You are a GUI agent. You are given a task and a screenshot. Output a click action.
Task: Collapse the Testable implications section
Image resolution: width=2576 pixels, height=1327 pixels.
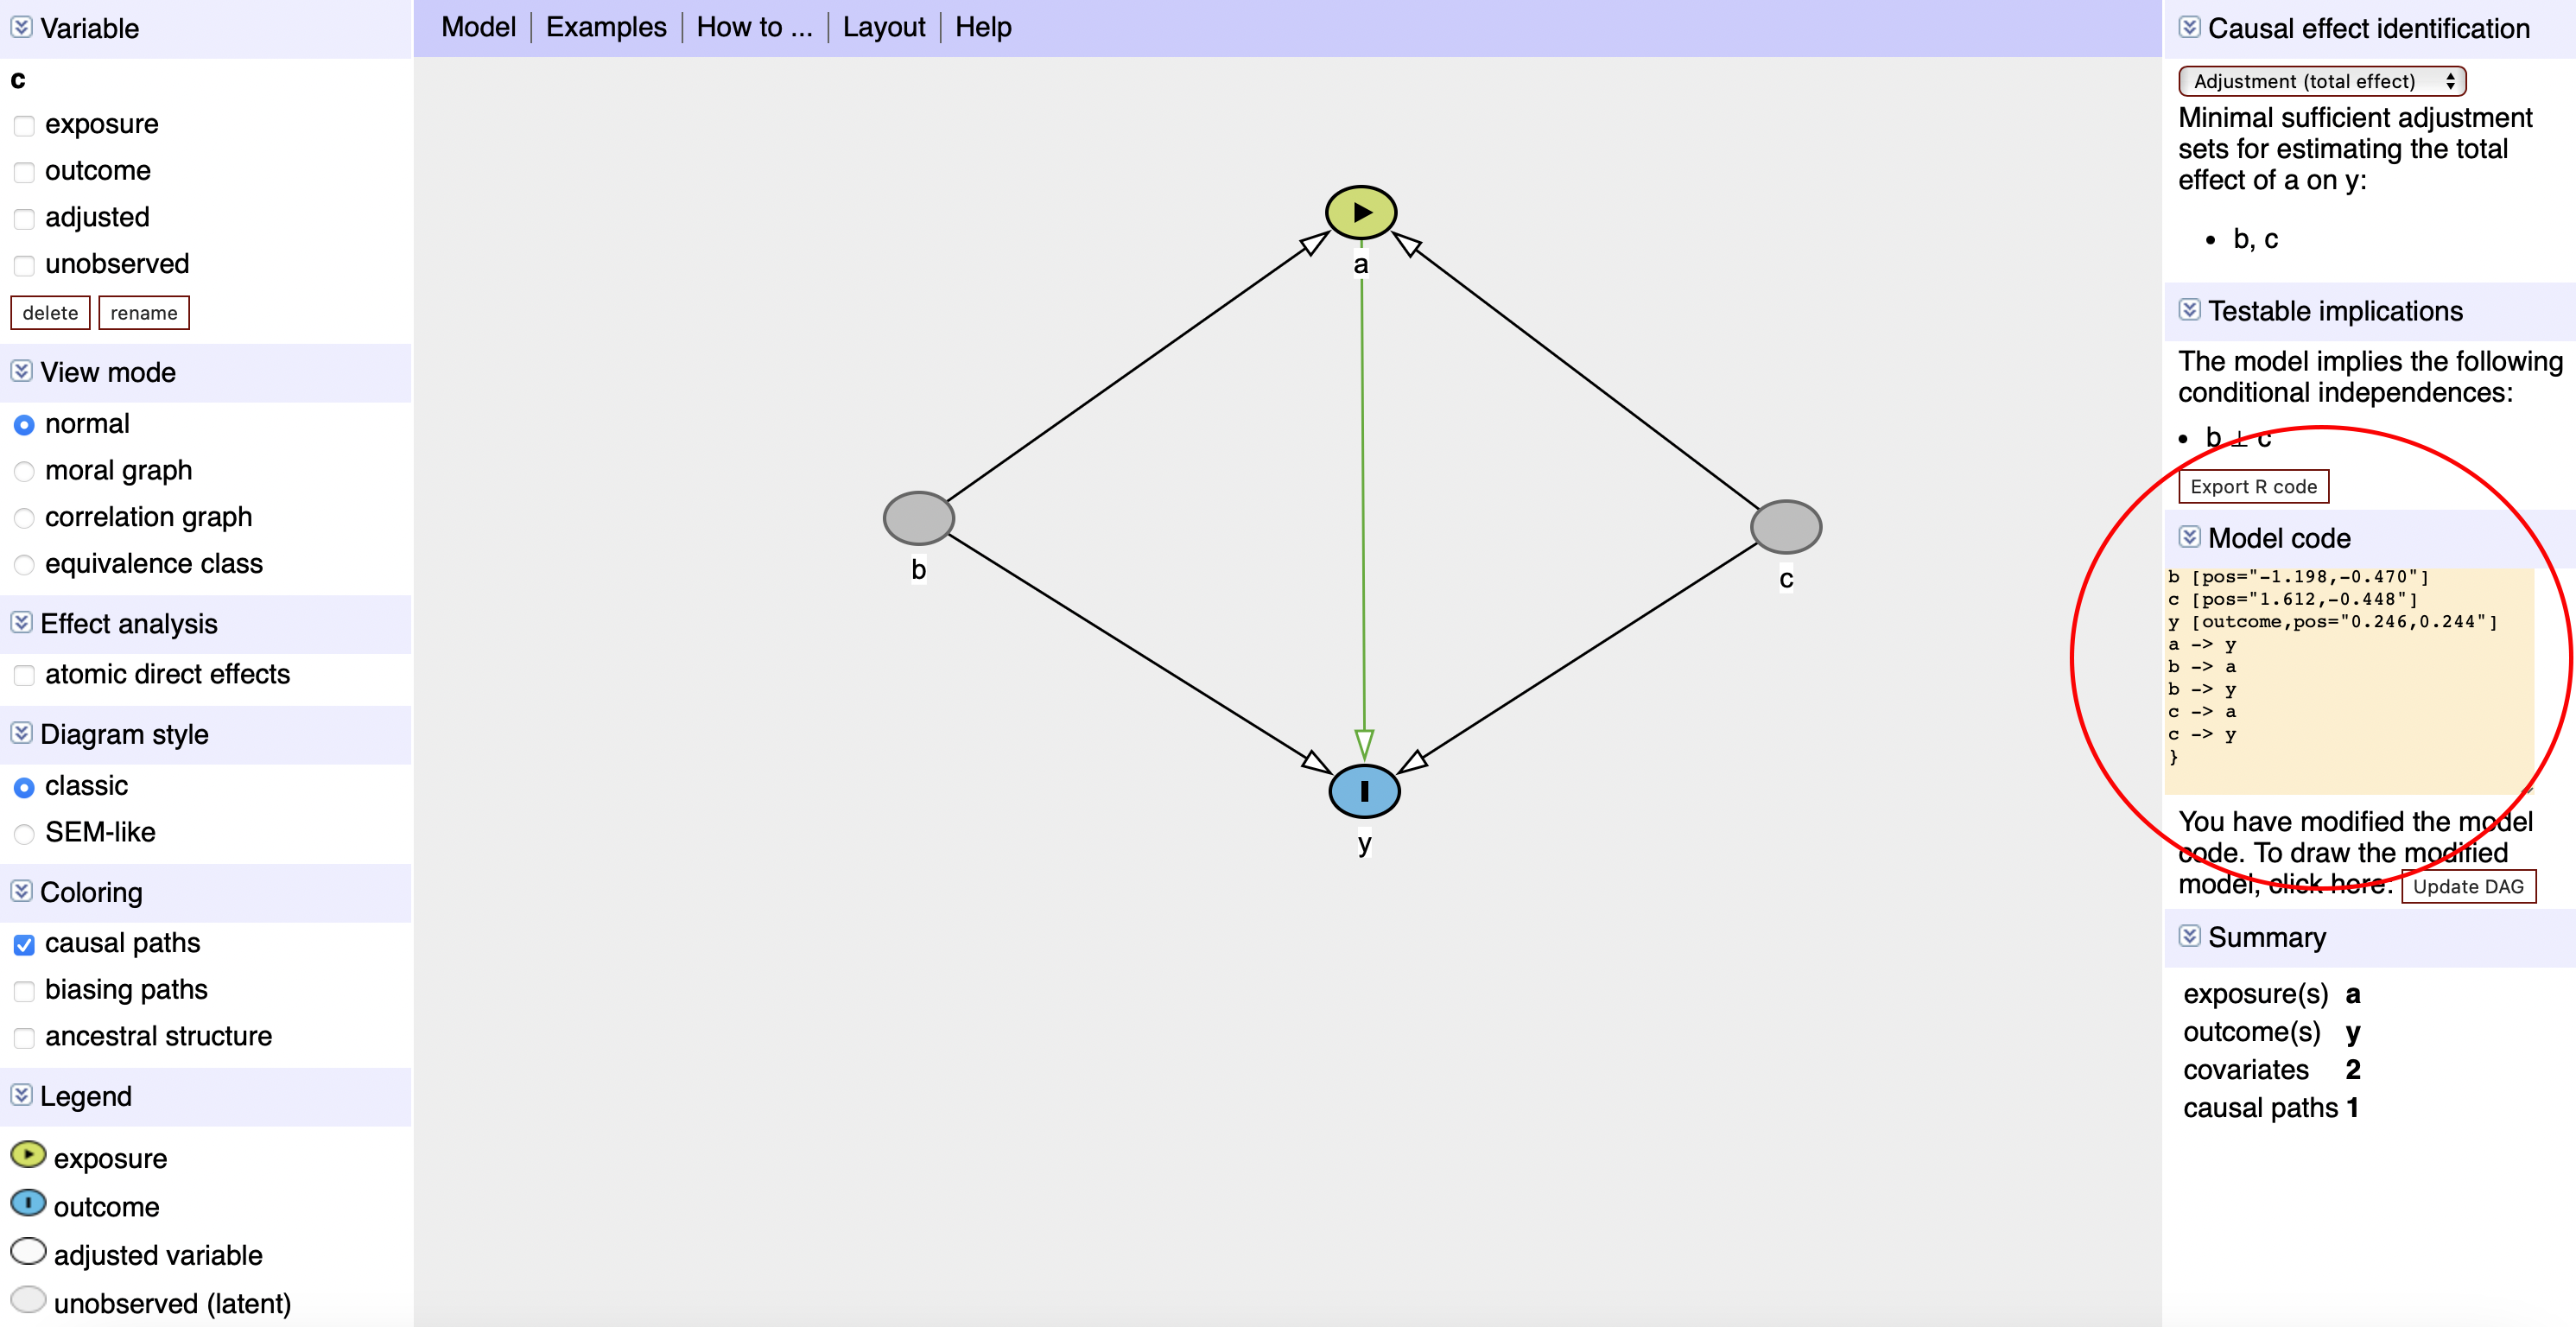(x=2189, y=310)
